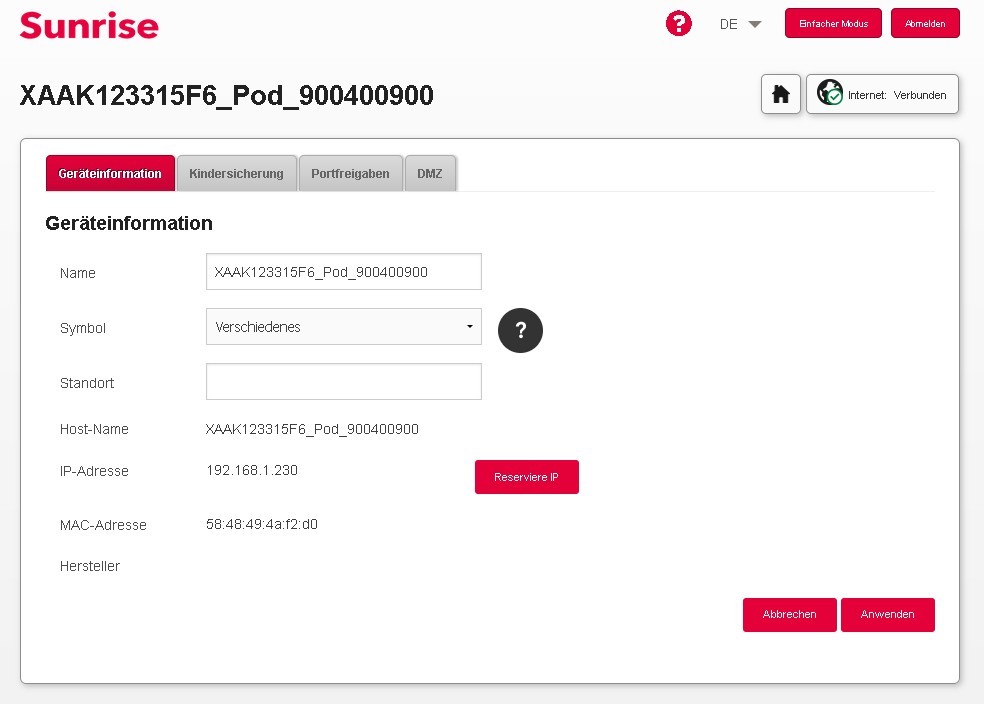
Task: Click the dark help icon beside Symbol
Action: pyautogui.click(x=520, y=331)
